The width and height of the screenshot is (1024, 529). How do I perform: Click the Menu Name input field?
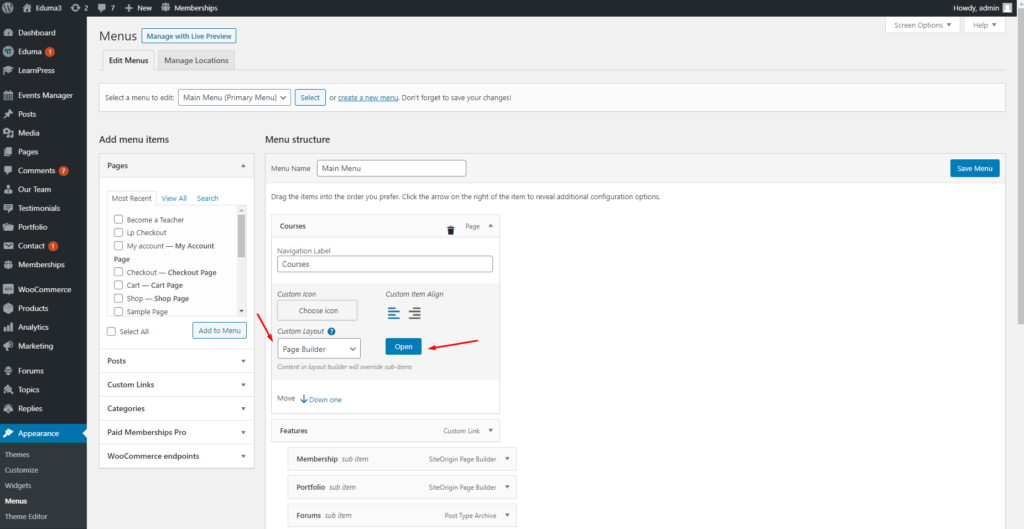392,168
